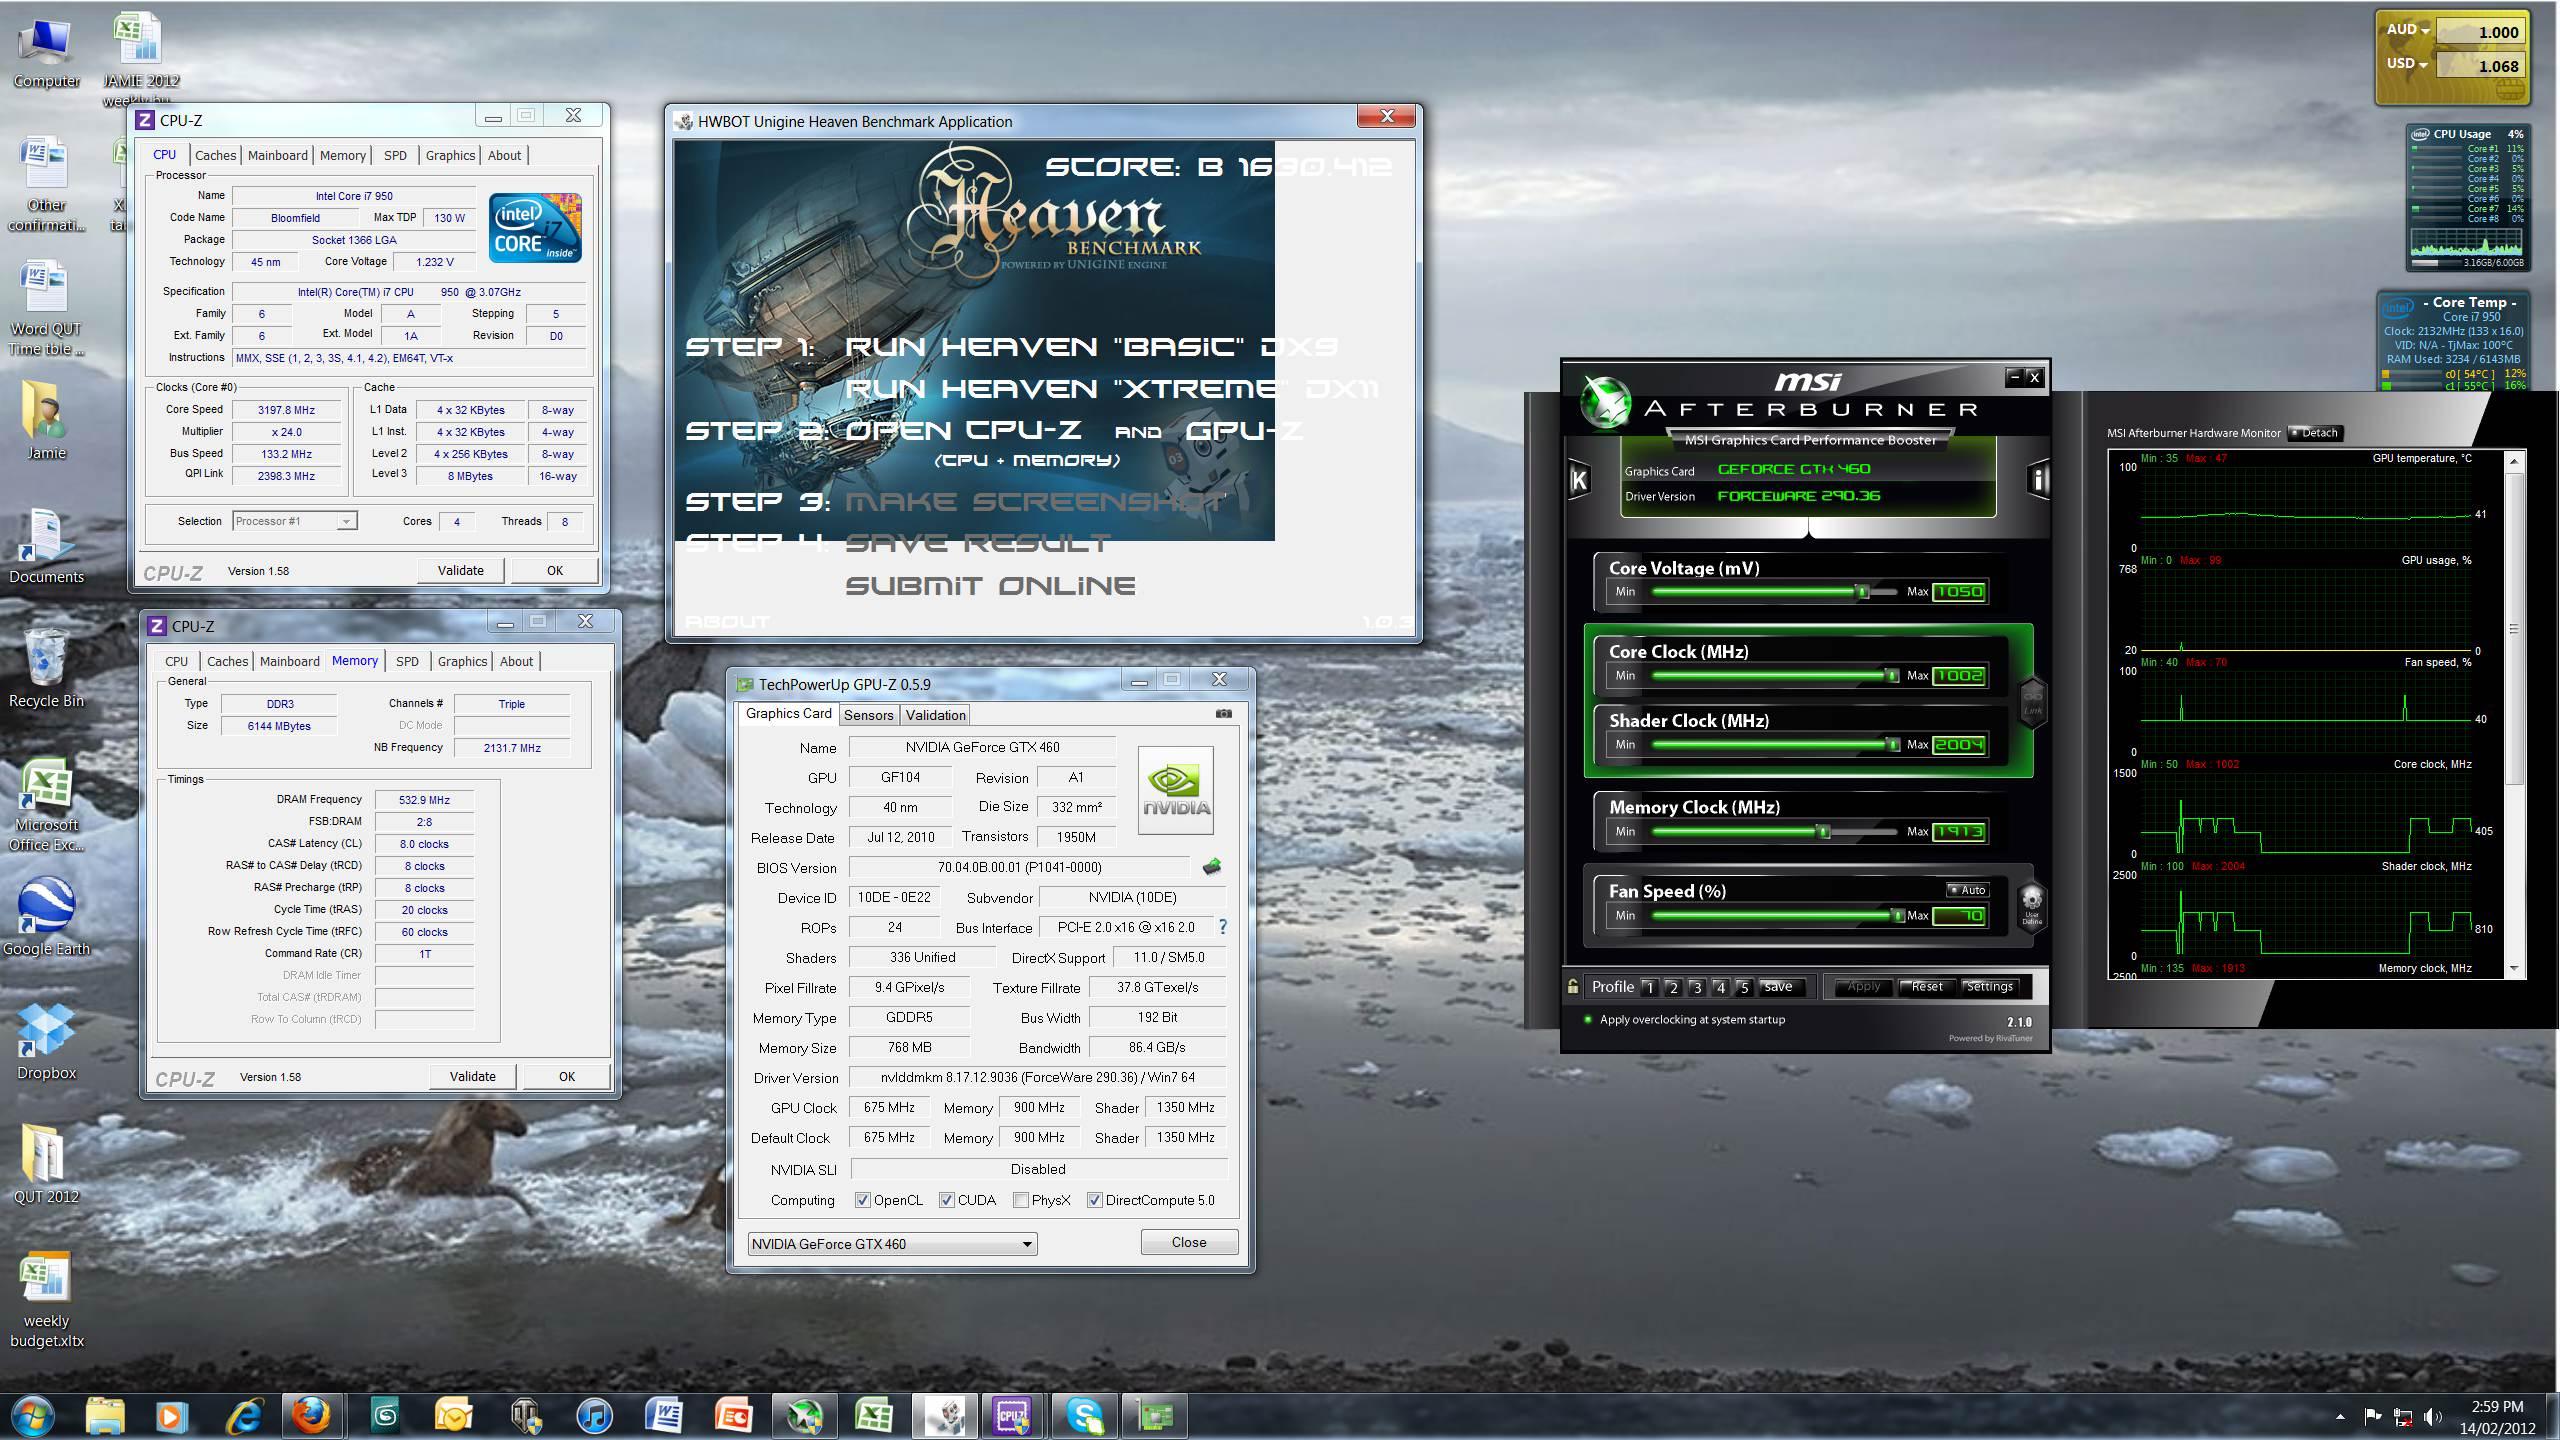Viewport: 2560px width, 1440px height.
Task: Switch to CPU-Z via taskbar icon
Action: coord(1012,1416)
